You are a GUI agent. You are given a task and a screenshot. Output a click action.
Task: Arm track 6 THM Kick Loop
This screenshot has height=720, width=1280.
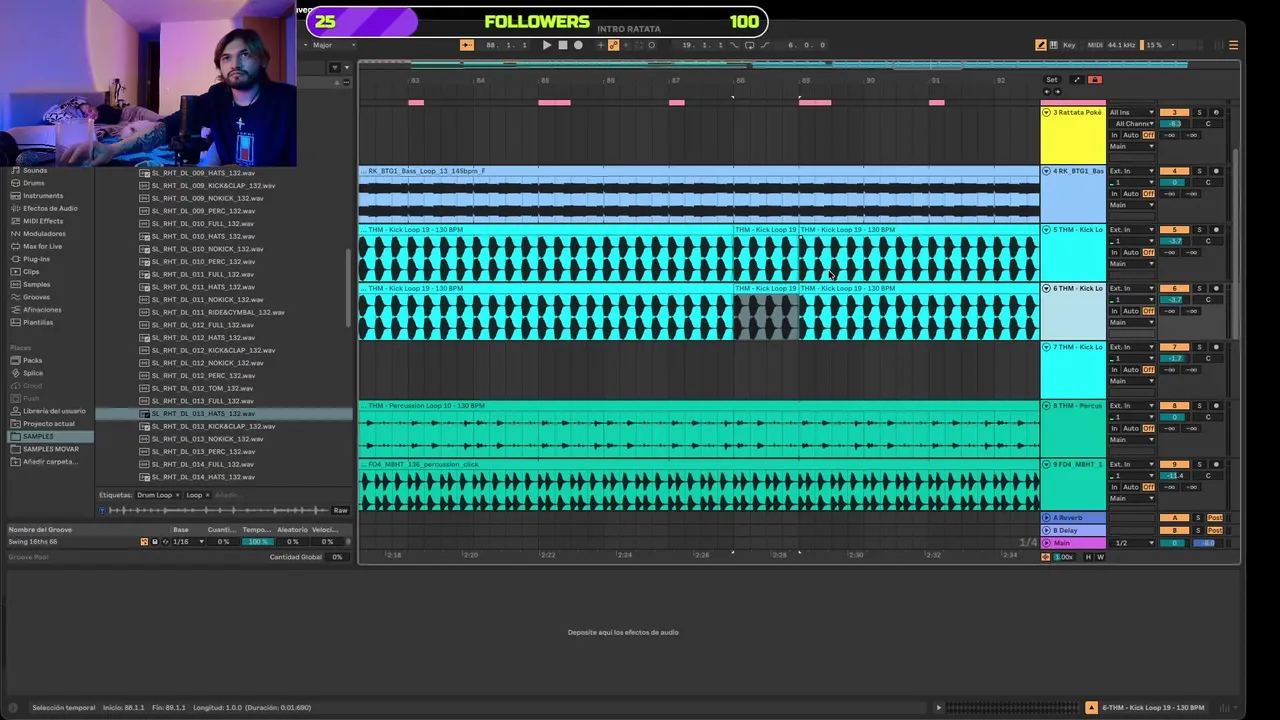click(x=1216, y=288)
